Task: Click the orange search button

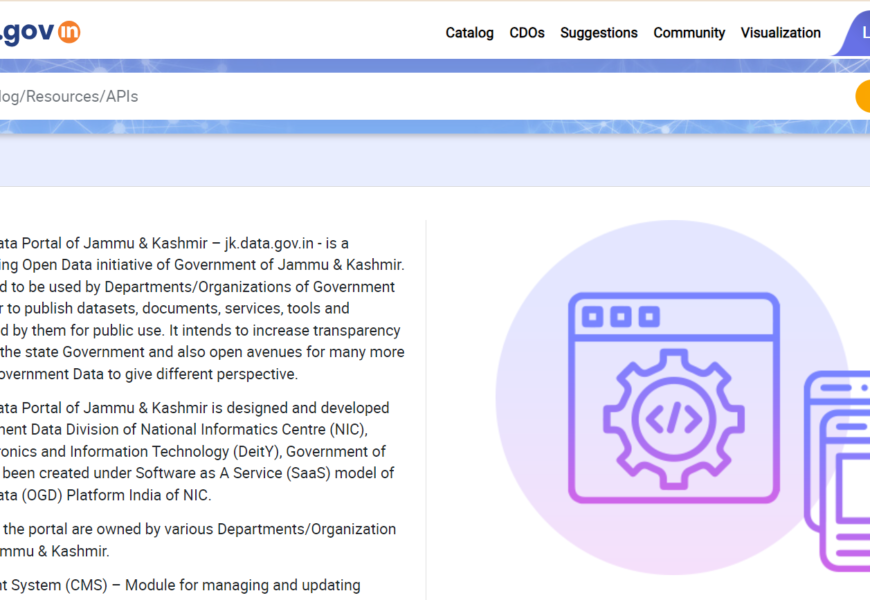Action: click(x=862, y=96)
